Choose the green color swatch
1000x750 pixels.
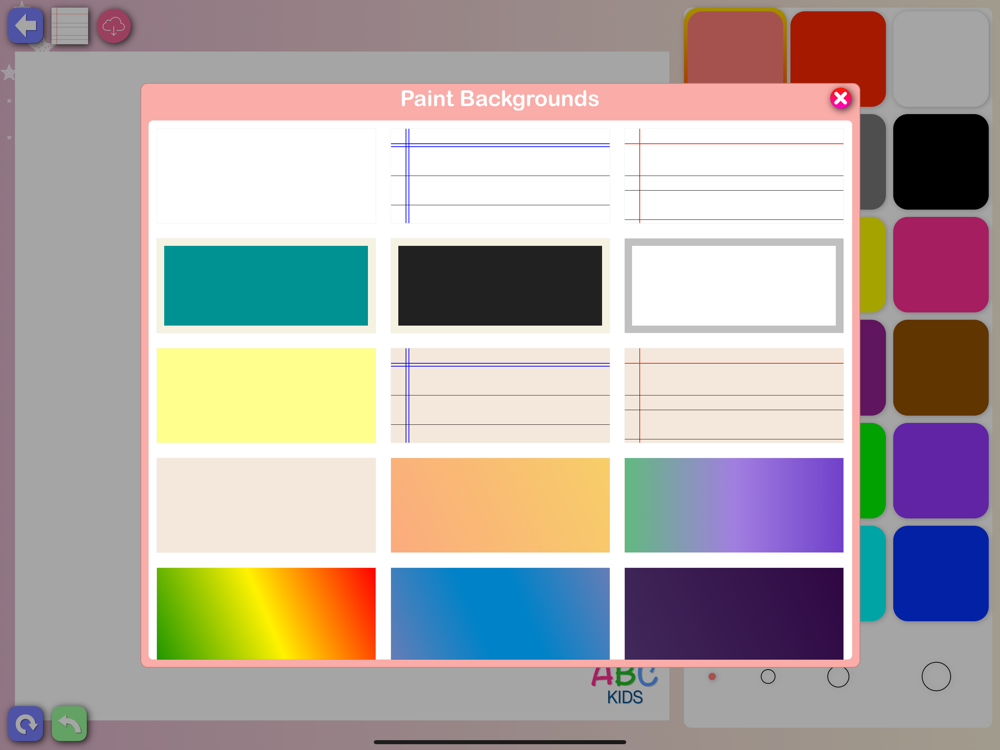coord(872,470)
